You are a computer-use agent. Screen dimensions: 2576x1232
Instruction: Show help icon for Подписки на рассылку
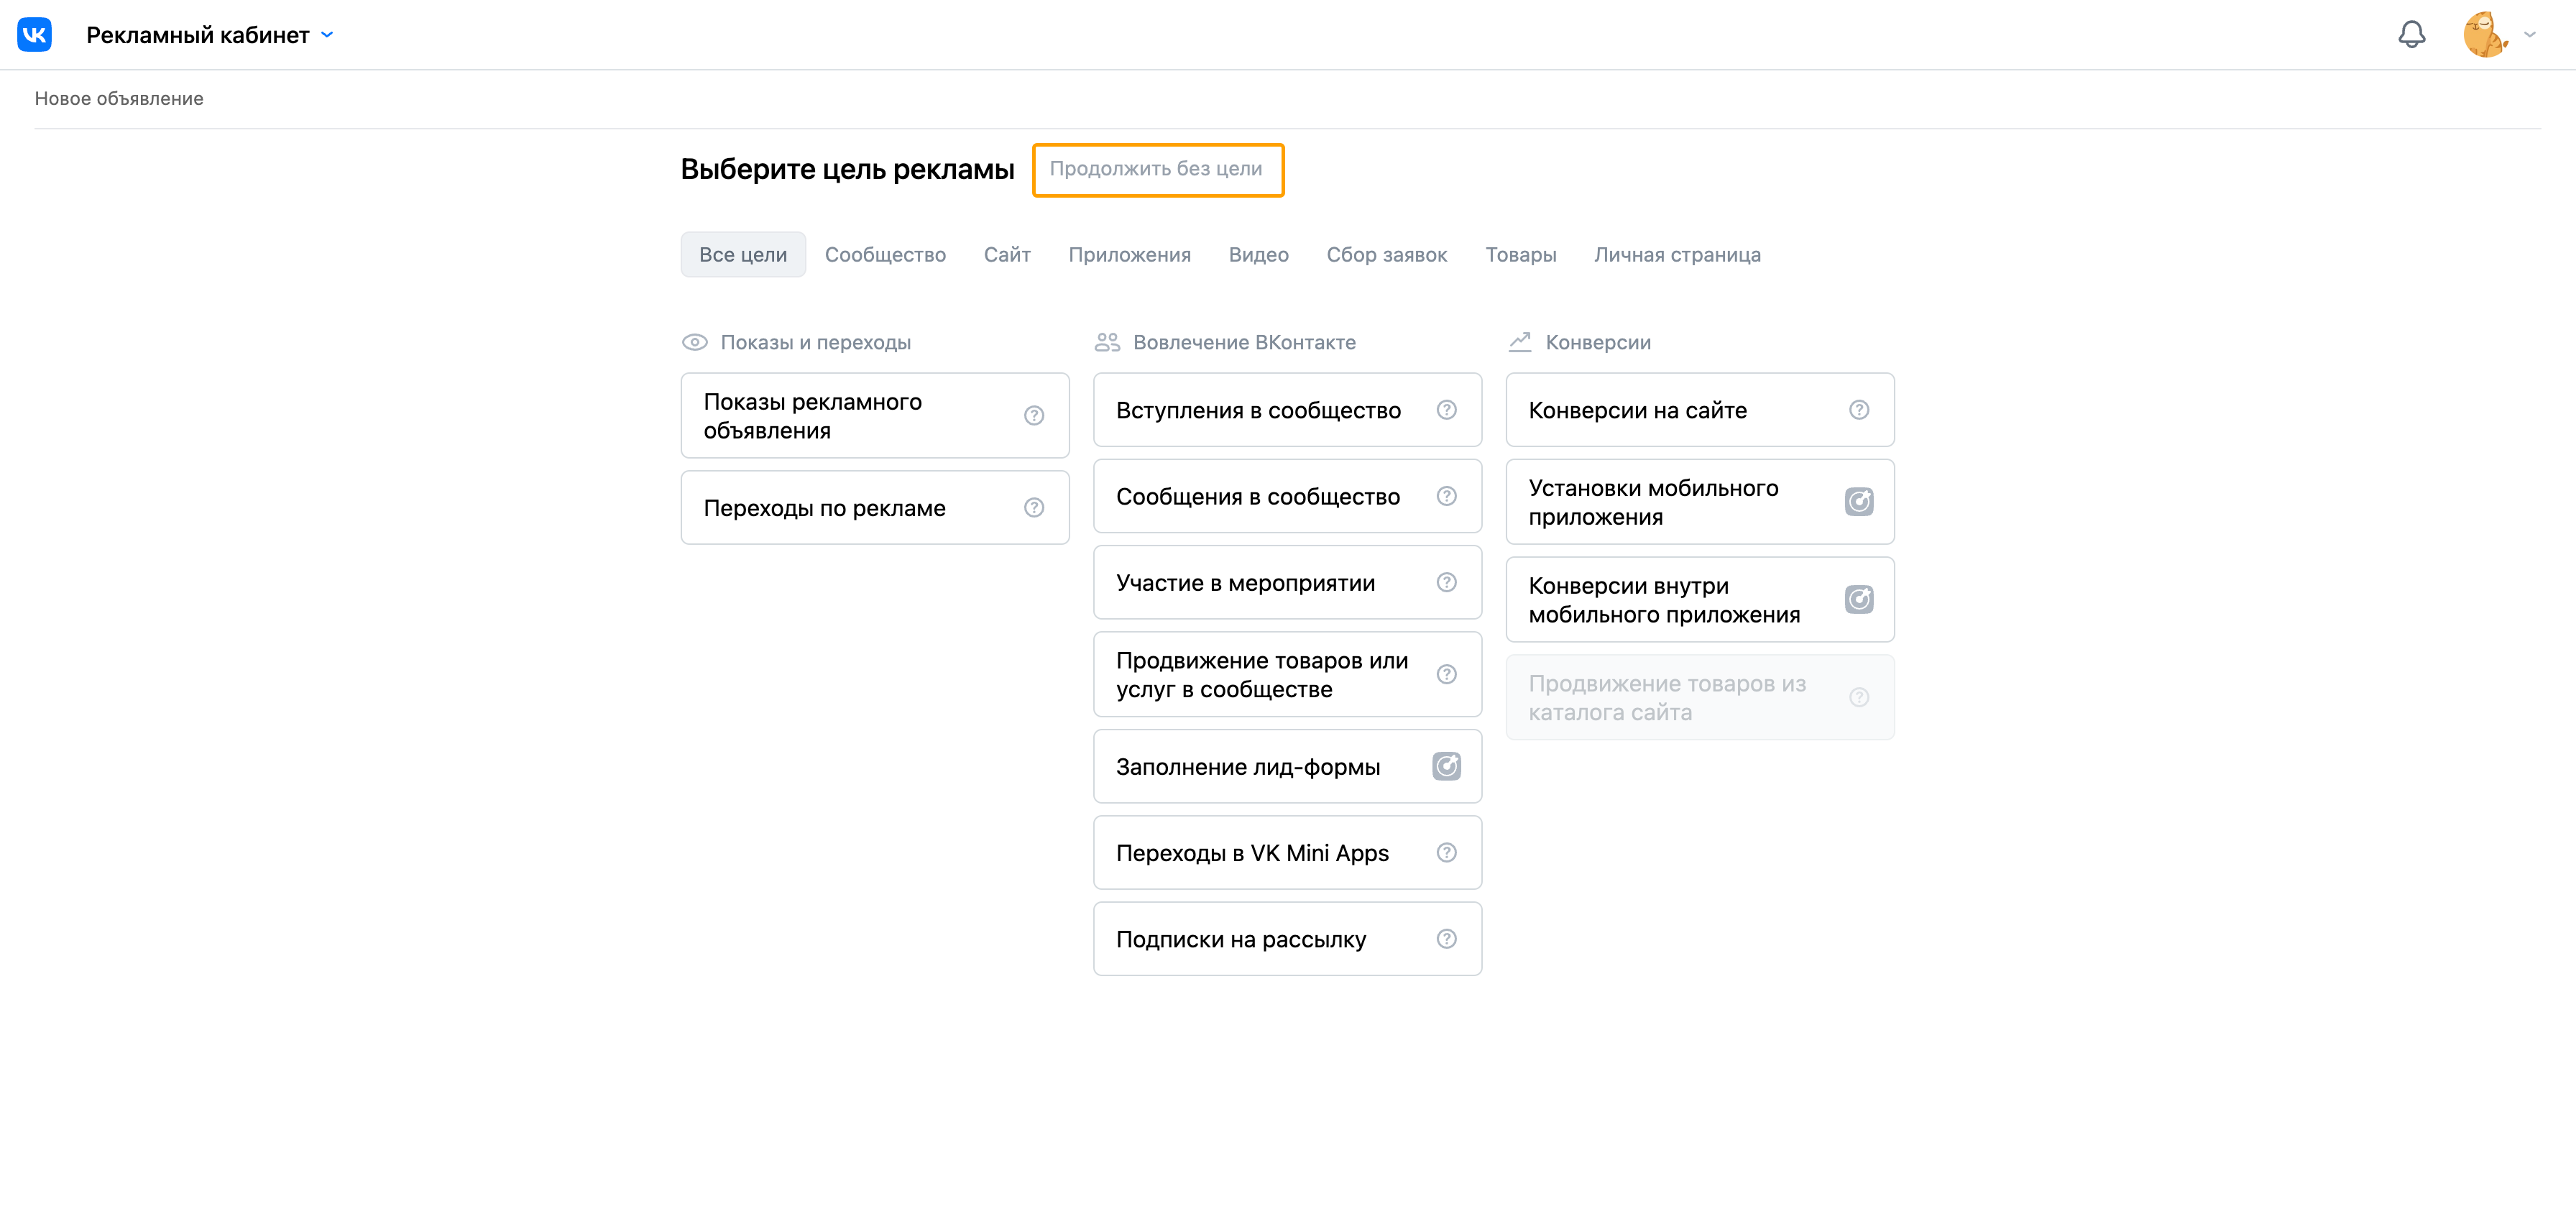tap(1446, 939)
